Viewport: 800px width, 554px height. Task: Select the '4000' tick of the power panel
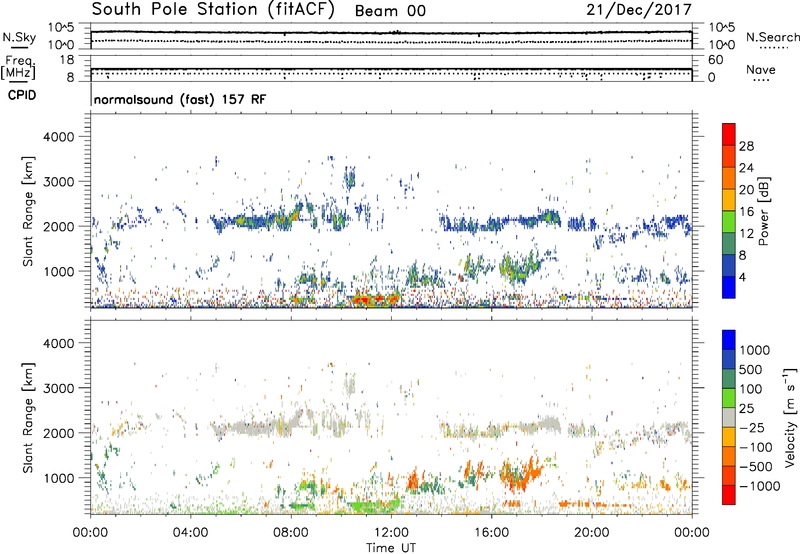(x=58, y=137)
